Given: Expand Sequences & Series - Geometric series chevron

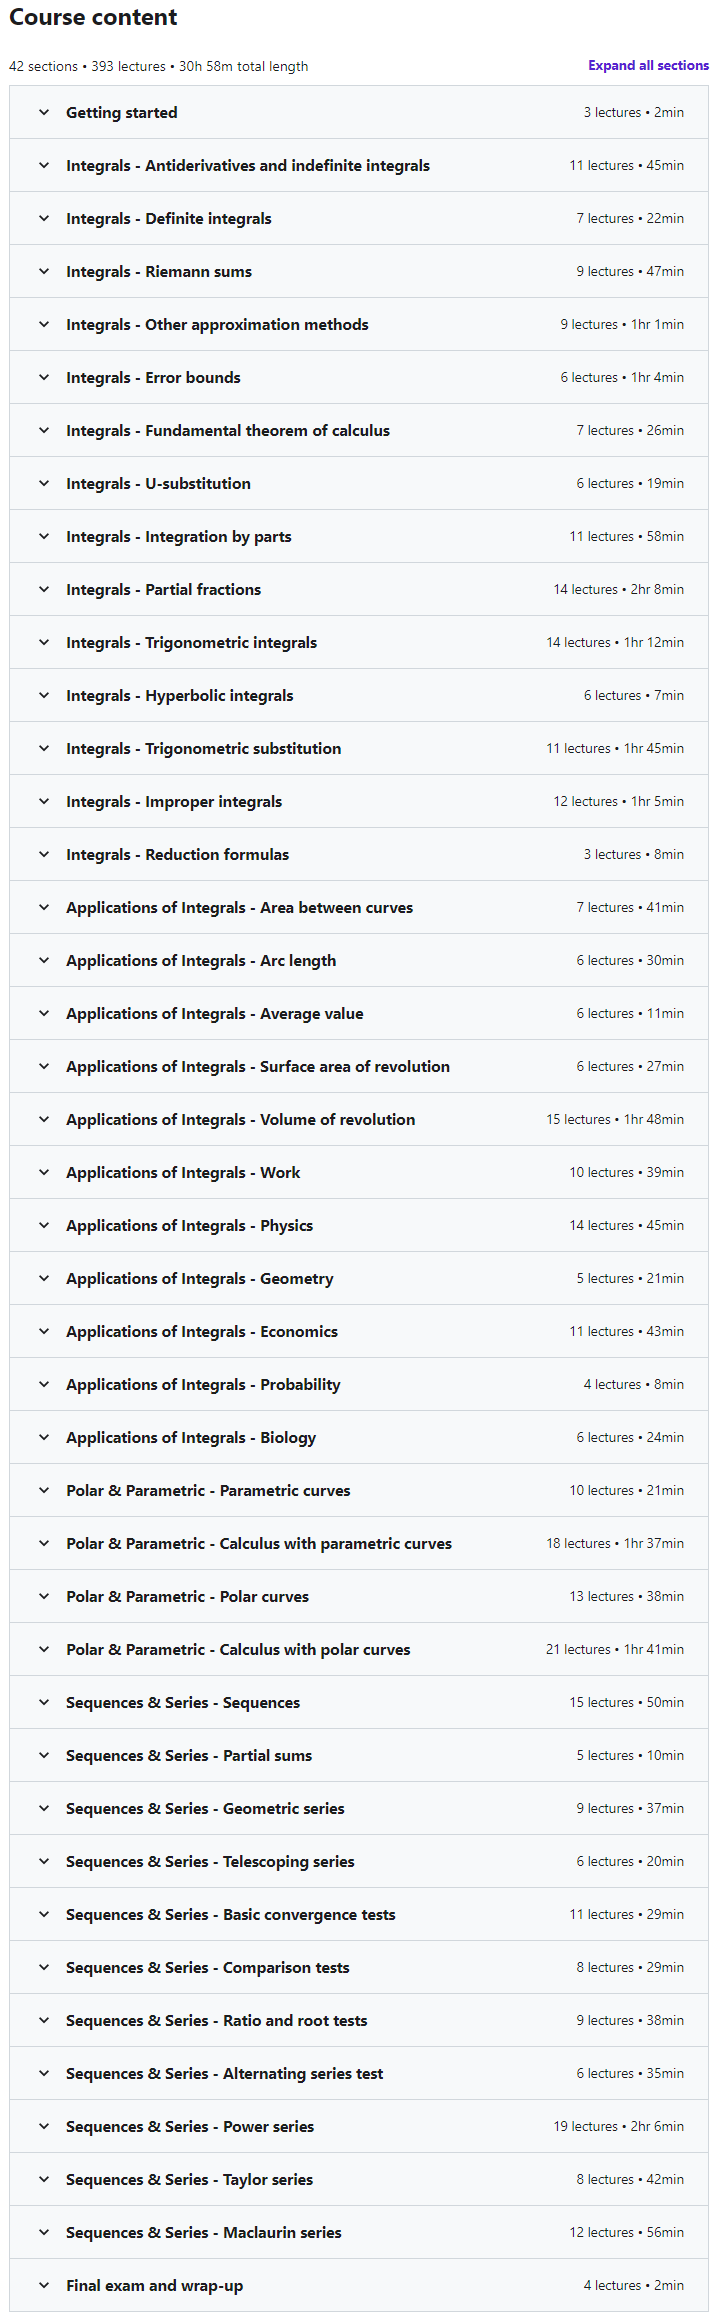Looking at the screenshot, I should (44, 1809).
